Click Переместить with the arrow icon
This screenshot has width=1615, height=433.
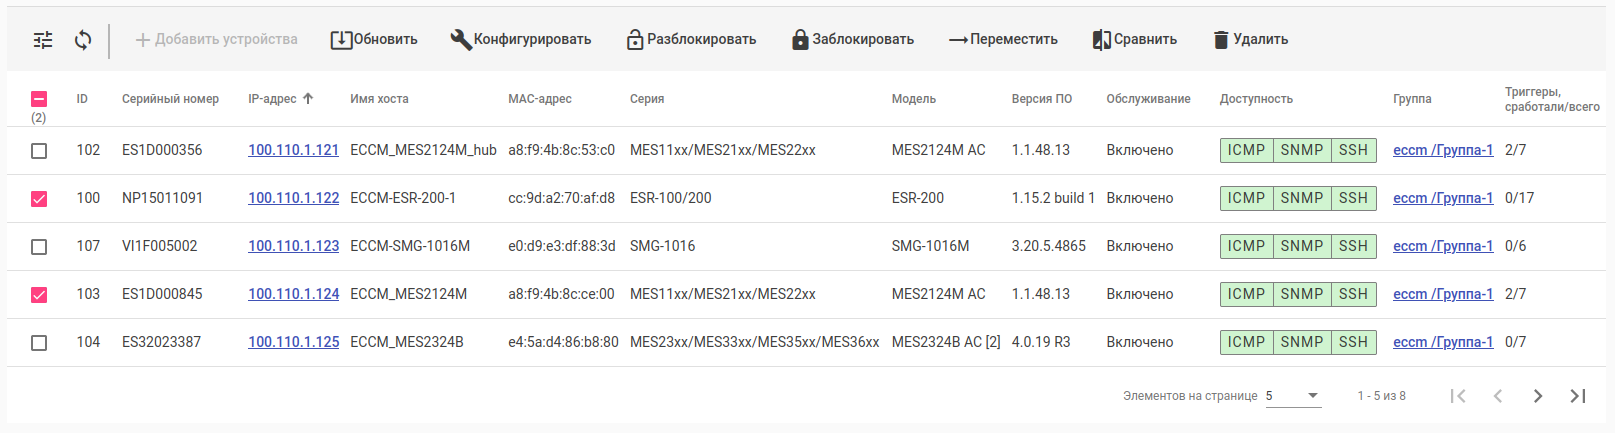pyautogui.click(x=1003, y=40)
